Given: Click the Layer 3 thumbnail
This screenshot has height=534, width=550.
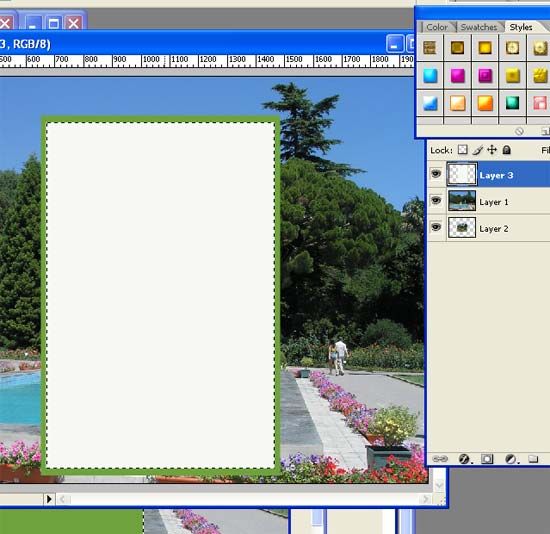Looking at the screenshot, I should pyautogui.click(x=462, y=174).
